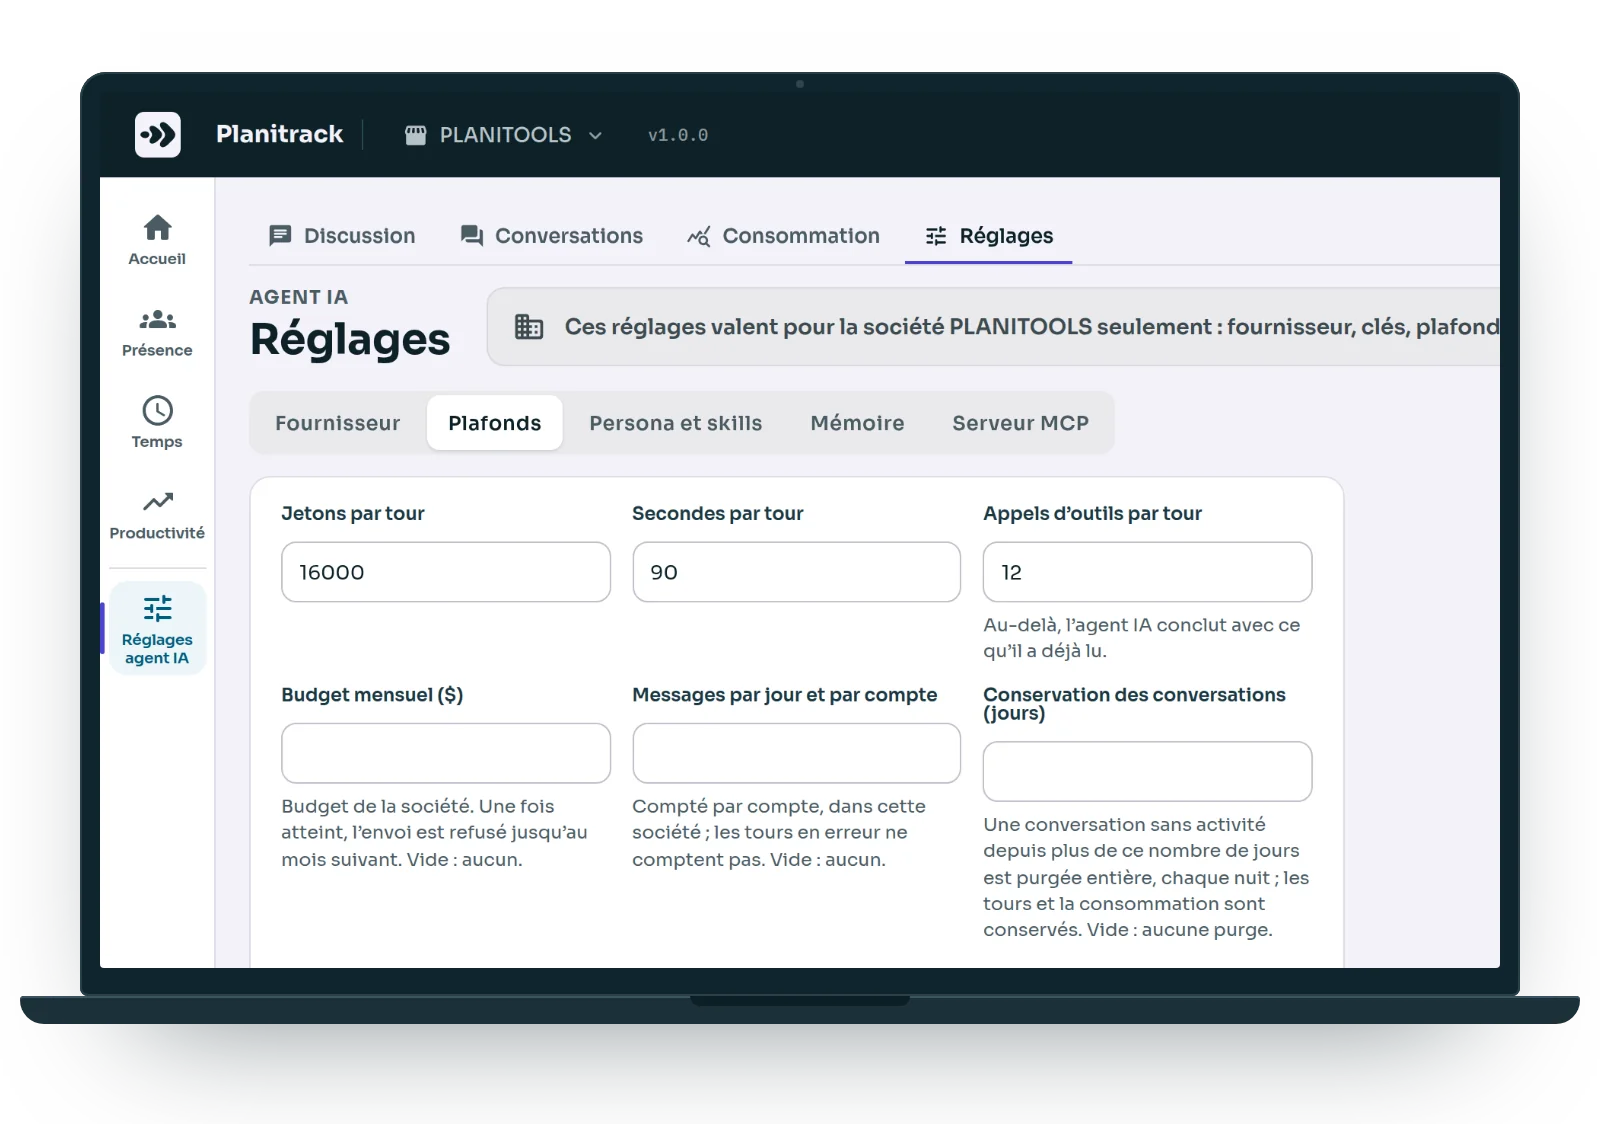Click the AGENT IA heading label
The image size is (1600, 1124).
pos(299,297)
